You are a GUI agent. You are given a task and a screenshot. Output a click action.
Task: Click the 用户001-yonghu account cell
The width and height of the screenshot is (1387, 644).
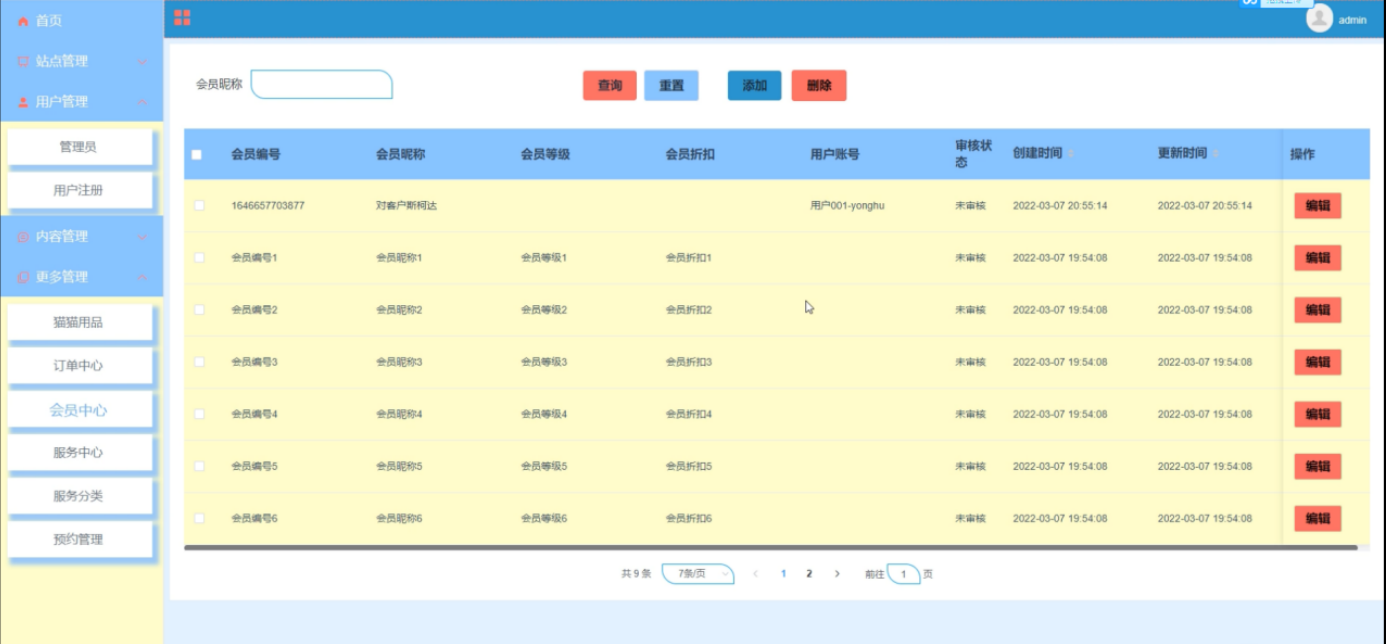pos(847,206)
